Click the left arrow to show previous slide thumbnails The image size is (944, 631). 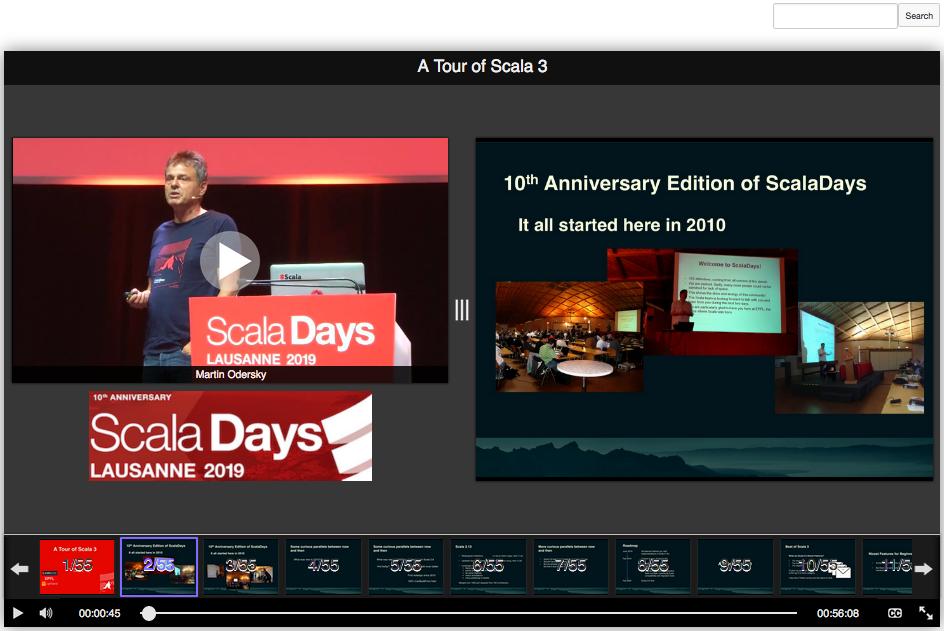[20, 568]
